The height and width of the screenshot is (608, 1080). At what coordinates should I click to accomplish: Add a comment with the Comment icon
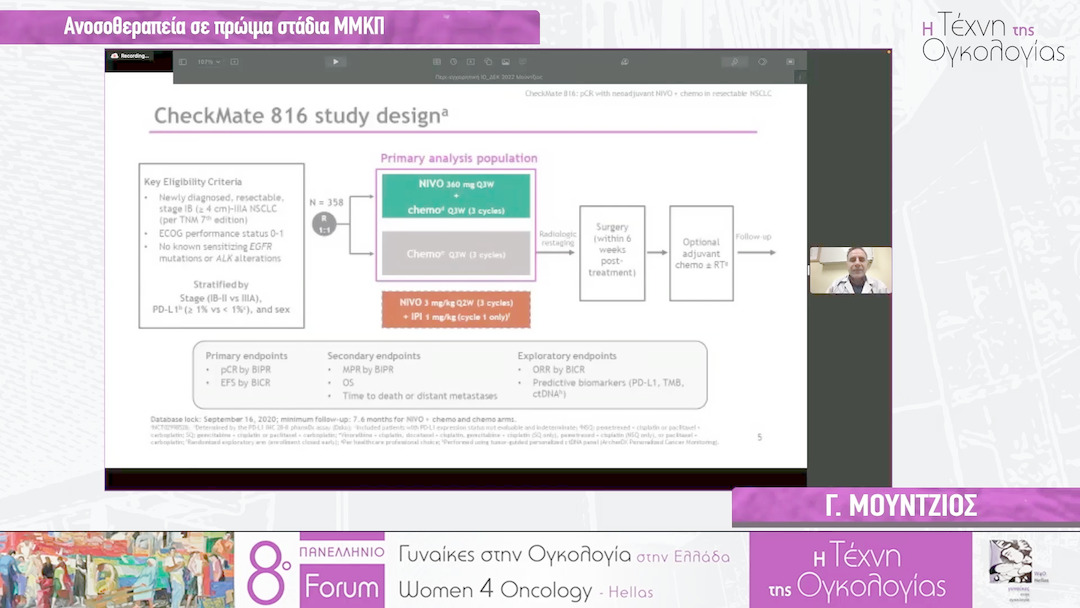point(522,62)
